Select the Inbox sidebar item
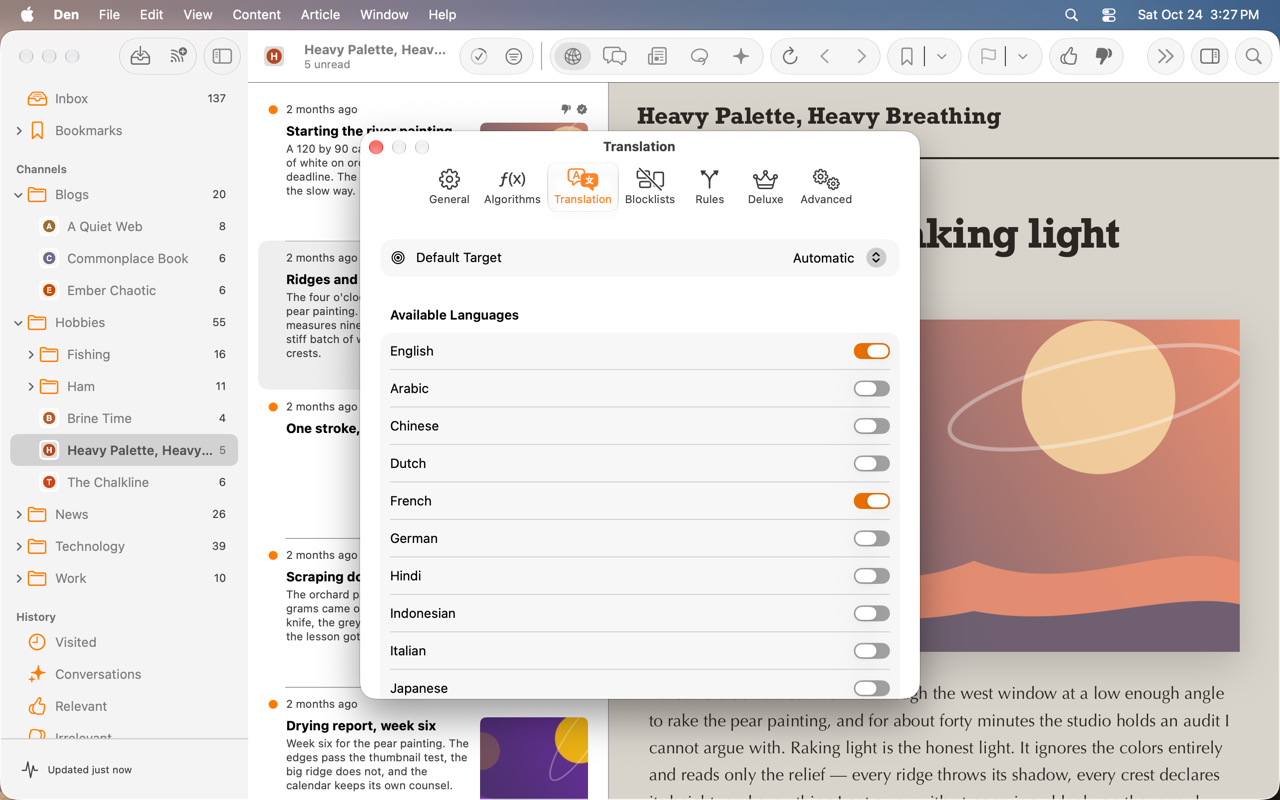This screenshot has height=800, width=1280. click(124, 98)
